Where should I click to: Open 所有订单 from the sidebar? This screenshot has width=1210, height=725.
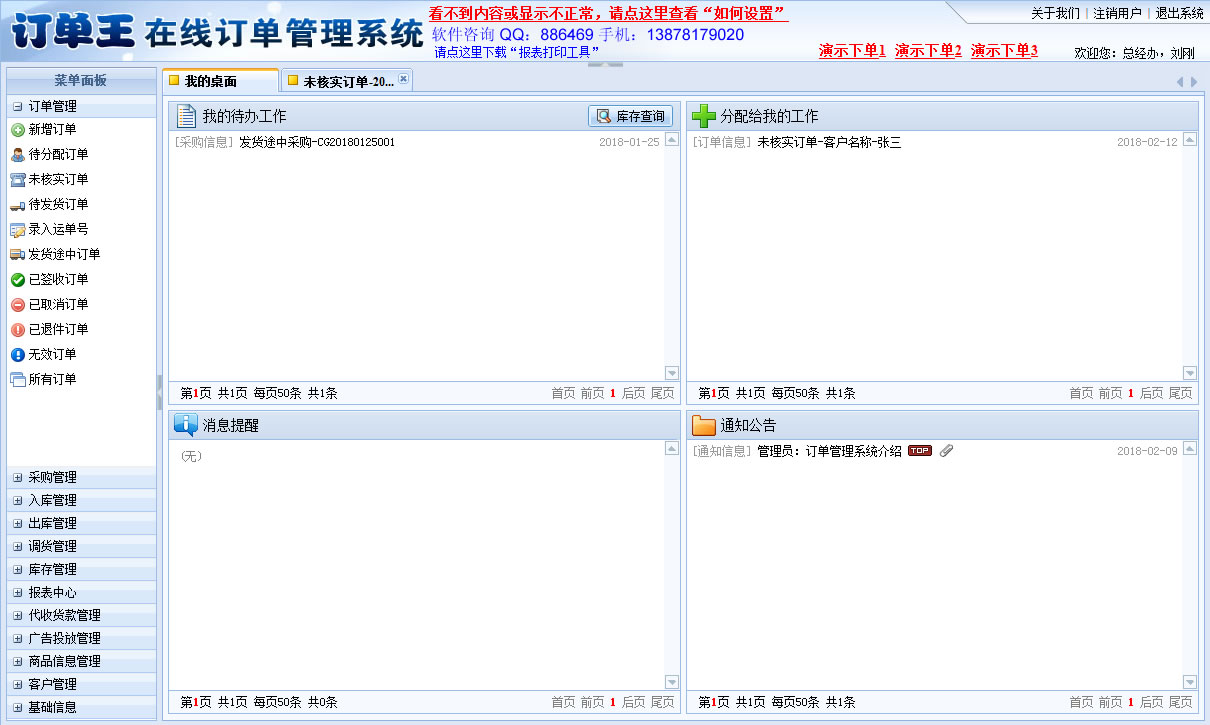(52, 379)
